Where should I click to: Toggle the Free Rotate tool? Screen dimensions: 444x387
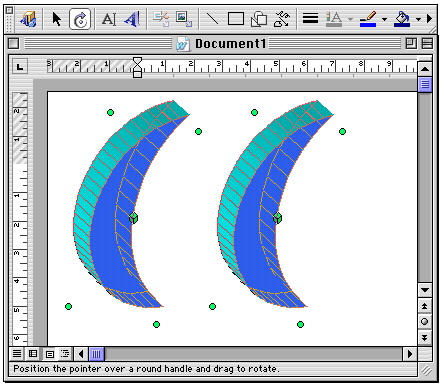[80, 19]
